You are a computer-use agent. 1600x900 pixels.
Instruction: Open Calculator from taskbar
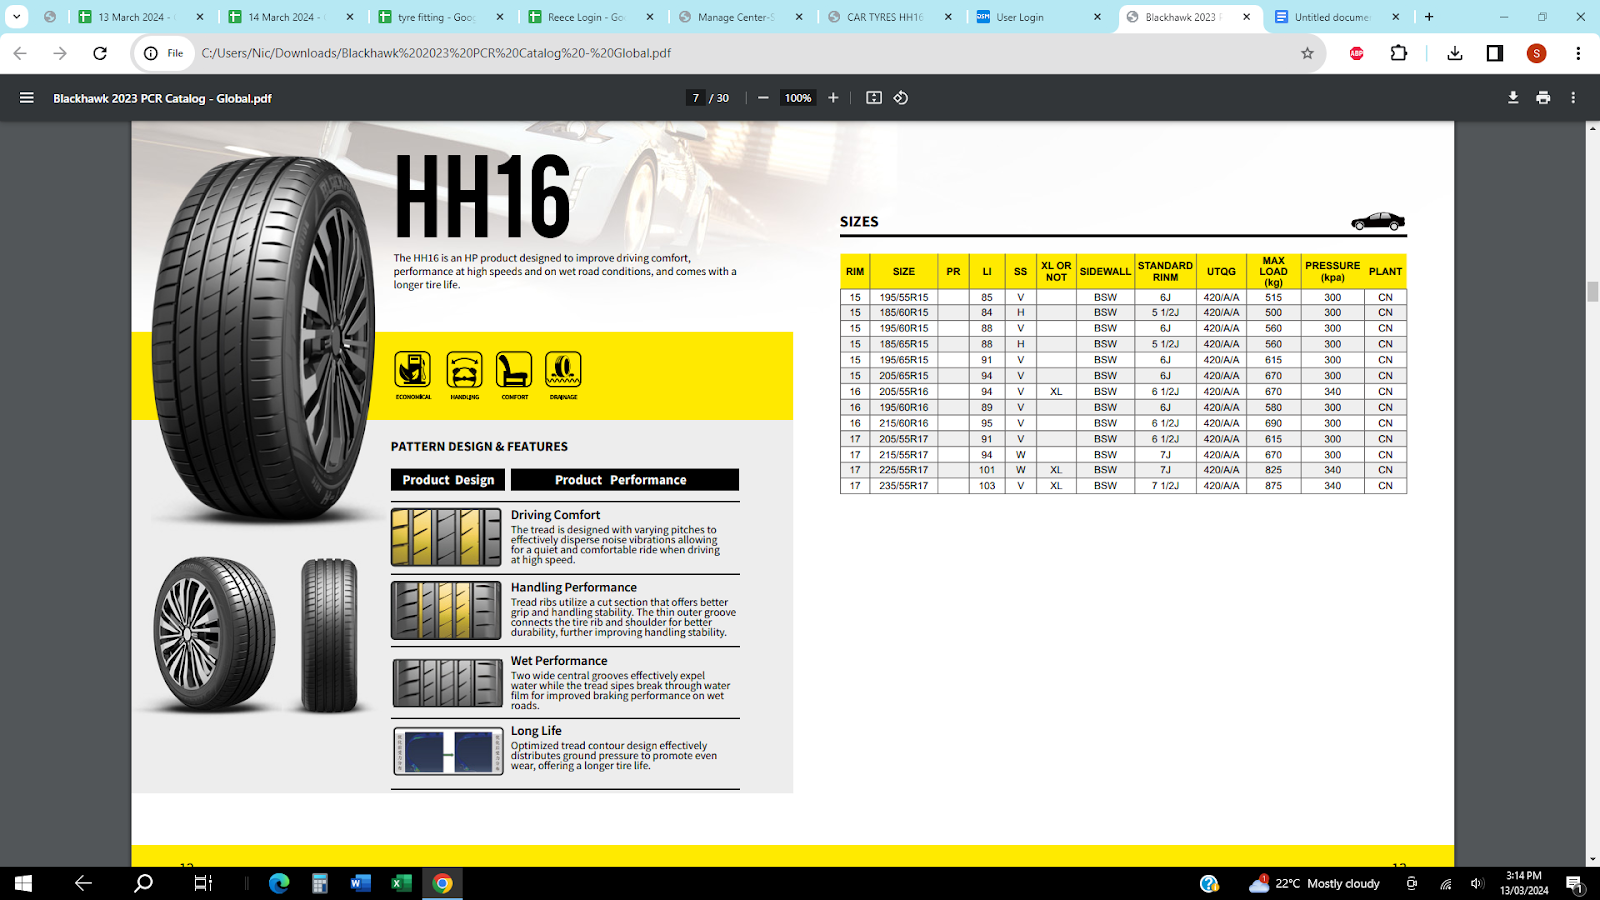pyautogui.click(x=320, y=883)
